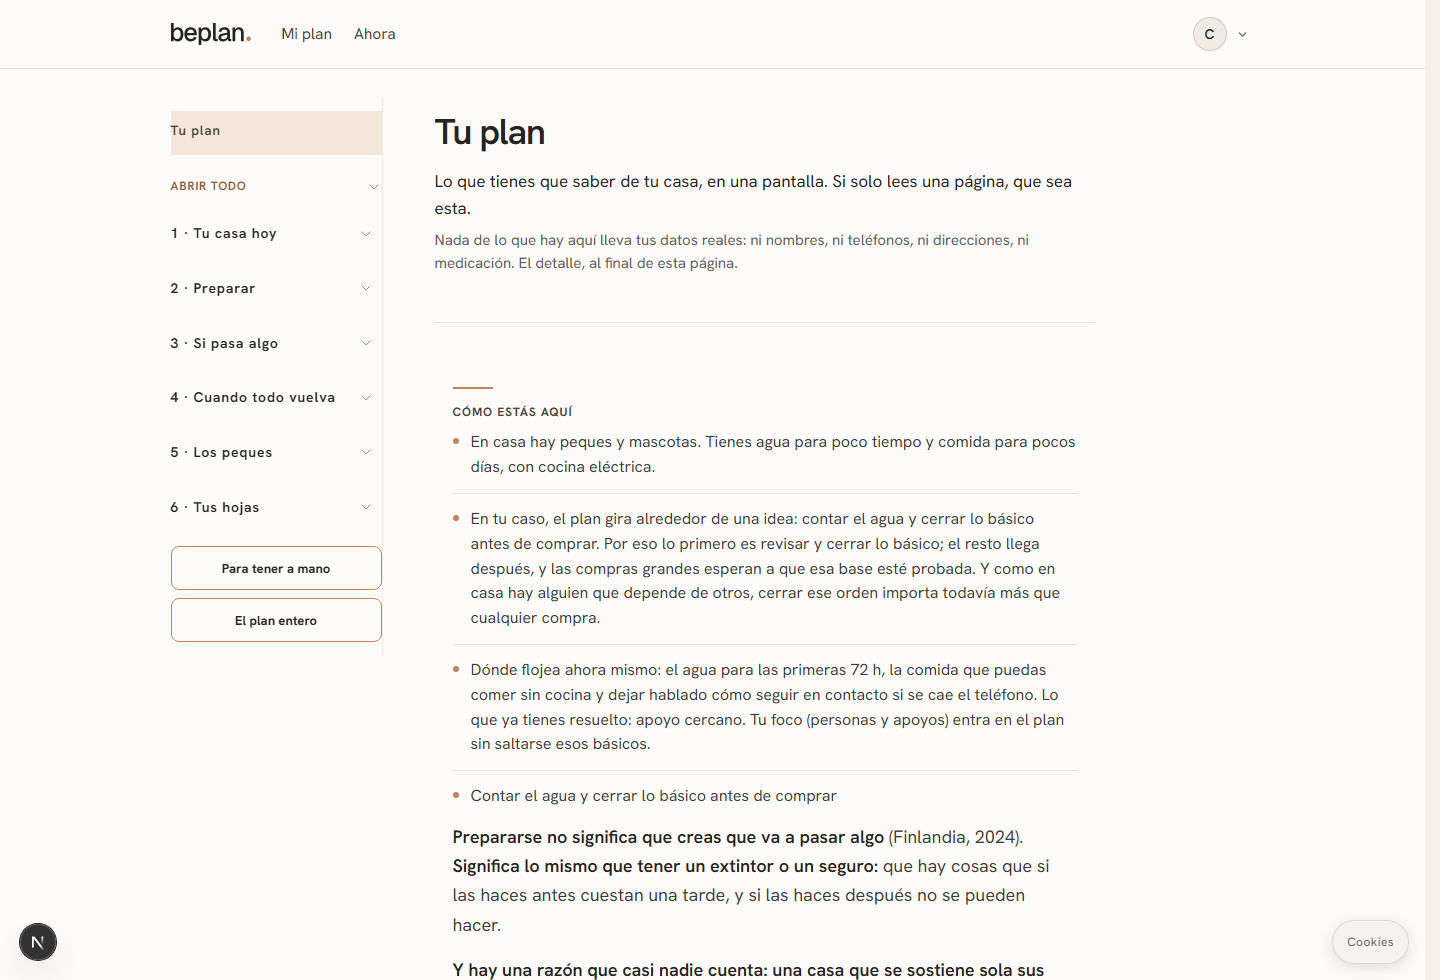The width and height of the screenshot is (1440, 980).
Task: Expand chevron for Preparar
Action: point(366,288)
